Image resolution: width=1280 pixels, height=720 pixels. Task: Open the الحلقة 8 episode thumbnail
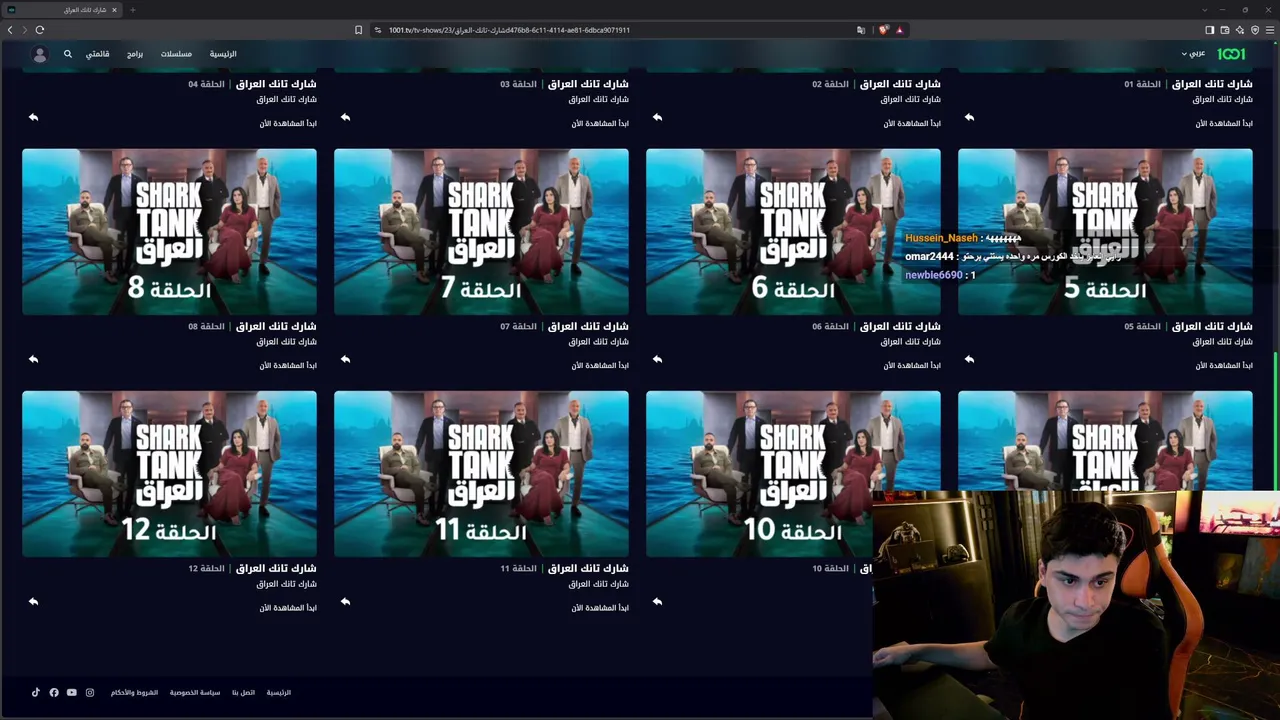pos(169,232)
